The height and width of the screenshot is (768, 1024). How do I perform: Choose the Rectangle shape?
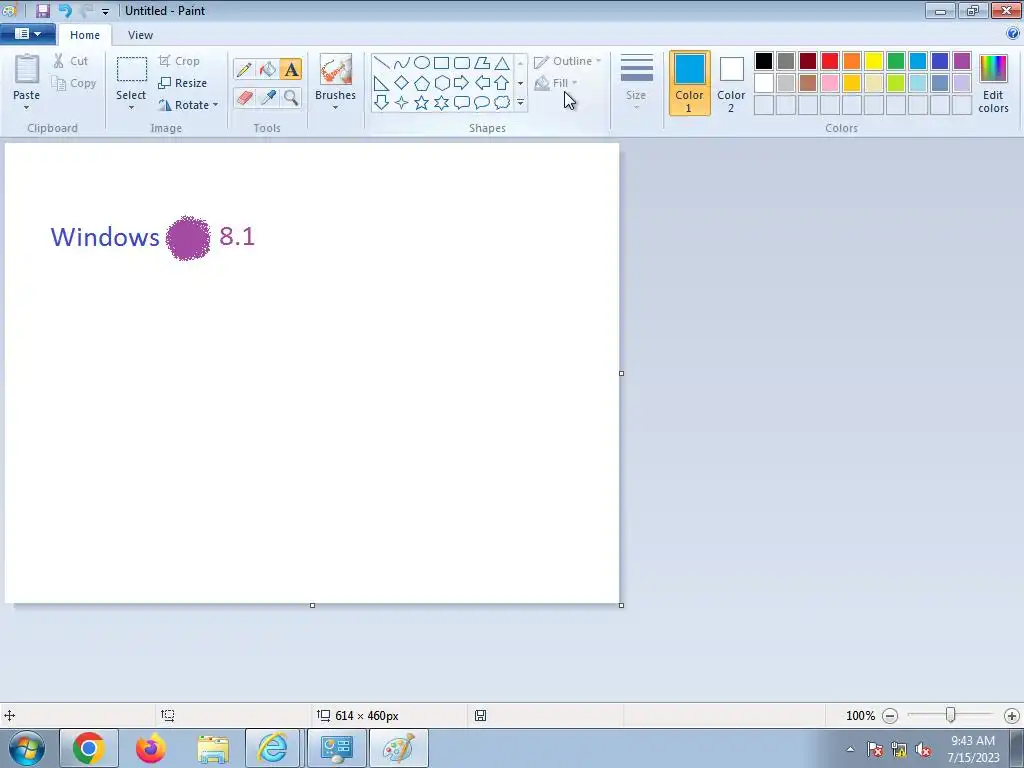tap(441, 63)
